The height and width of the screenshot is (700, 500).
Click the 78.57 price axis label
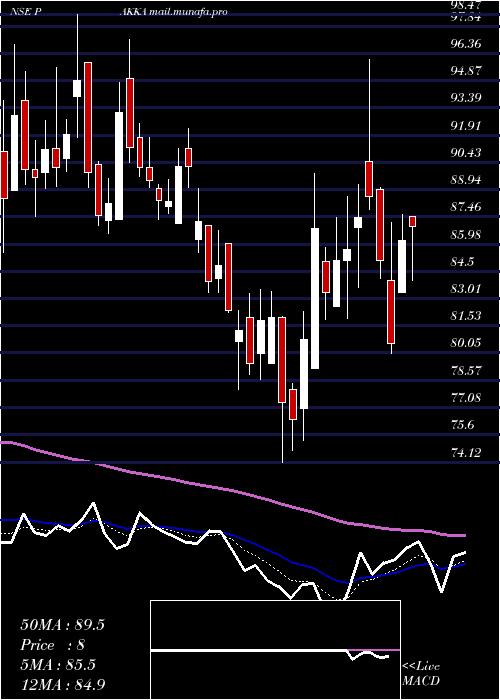pyautogui.click(x=466, y=370)
